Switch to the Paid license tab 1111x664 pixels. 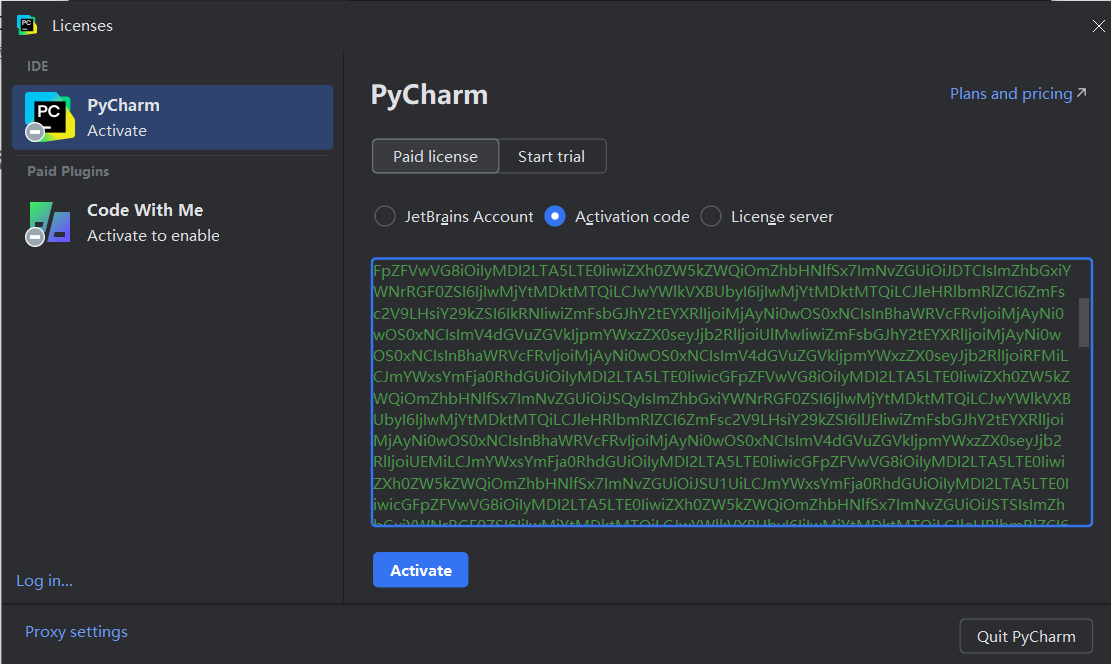(x=435, y=156)
